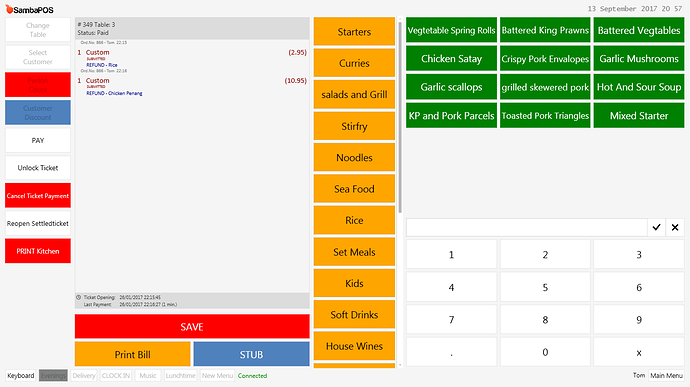
Task: Add Hot And Sour Soup item
Action: point(639,87)
